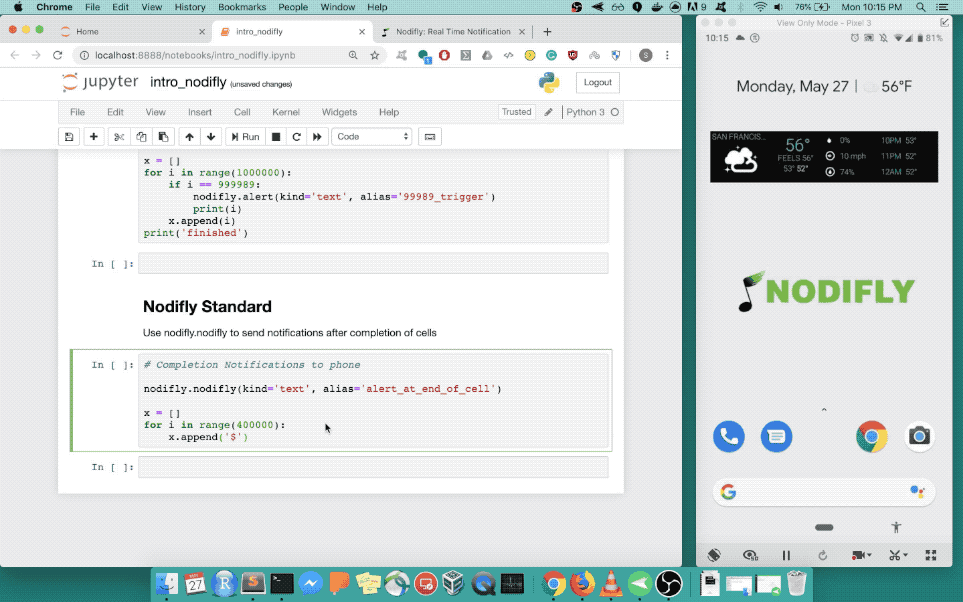Open the Jupyter Cell menu
Screen dimensions: 963x602
coord(242,112)
